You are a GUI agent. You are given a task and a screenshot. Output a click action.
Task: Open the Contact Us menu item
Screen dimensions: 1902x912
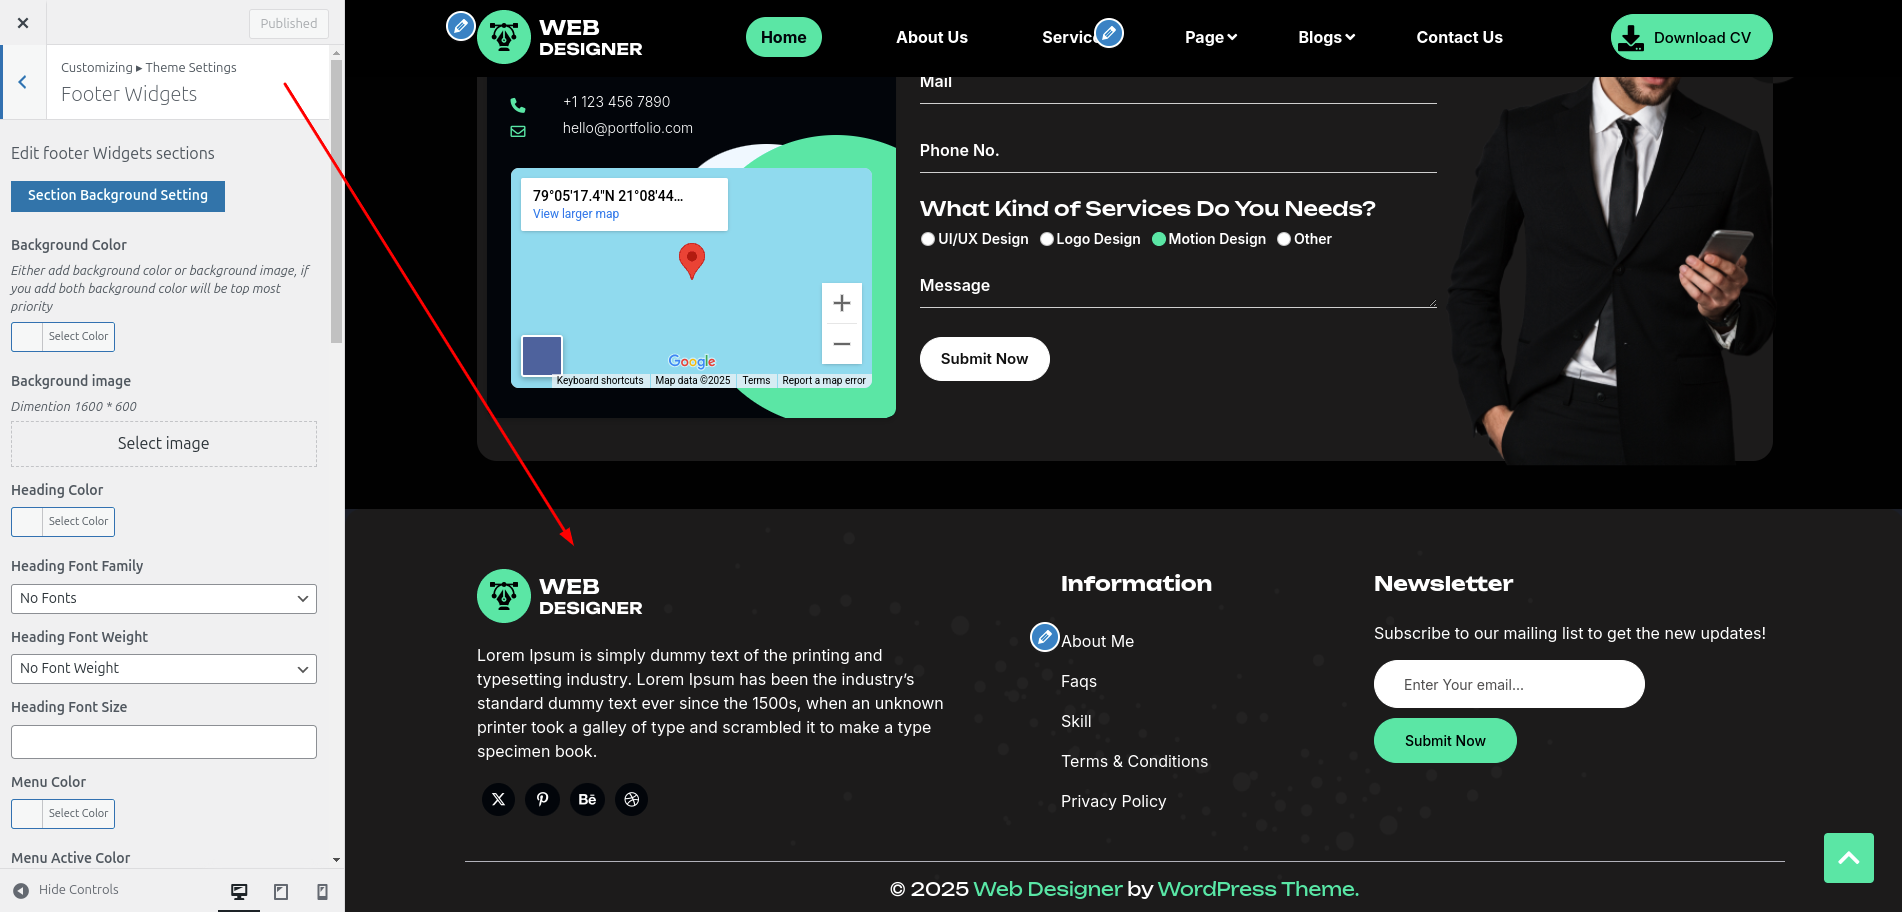coord(1459,37)
